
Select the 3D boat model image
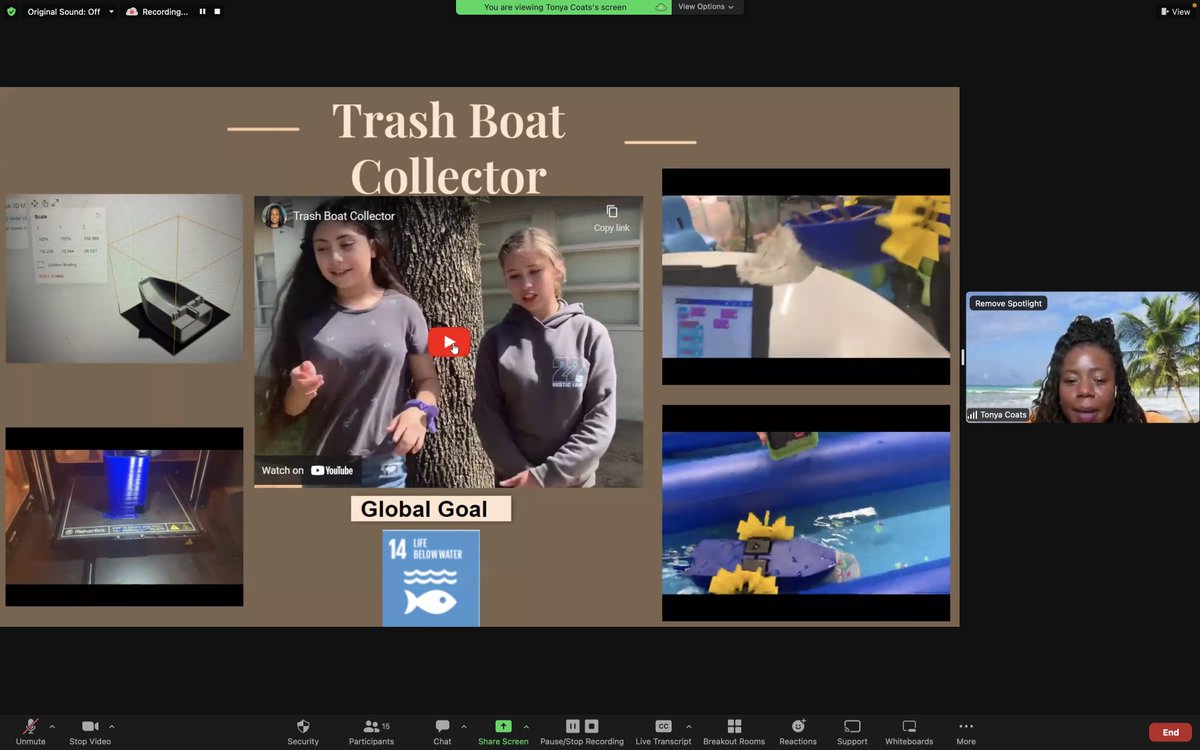[124, 278]
